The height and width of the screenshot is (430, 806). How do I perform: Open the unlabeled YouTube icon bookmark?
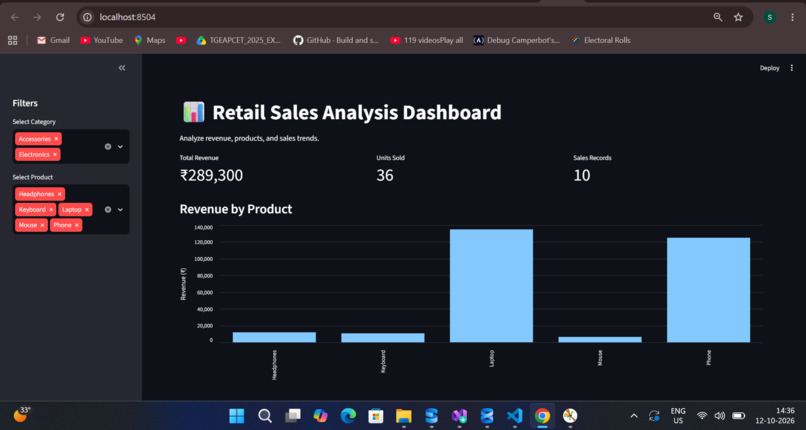pos(181,40)
